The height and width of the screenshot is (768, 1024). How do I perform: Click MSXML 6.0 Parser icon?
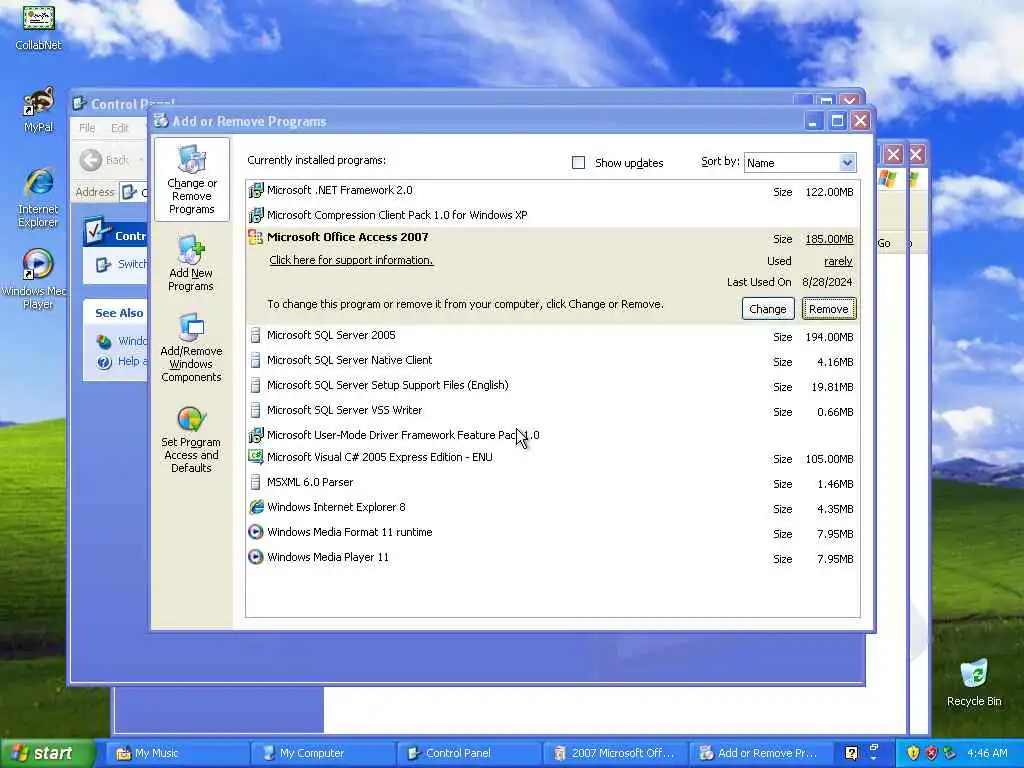[x=256, y=483]
